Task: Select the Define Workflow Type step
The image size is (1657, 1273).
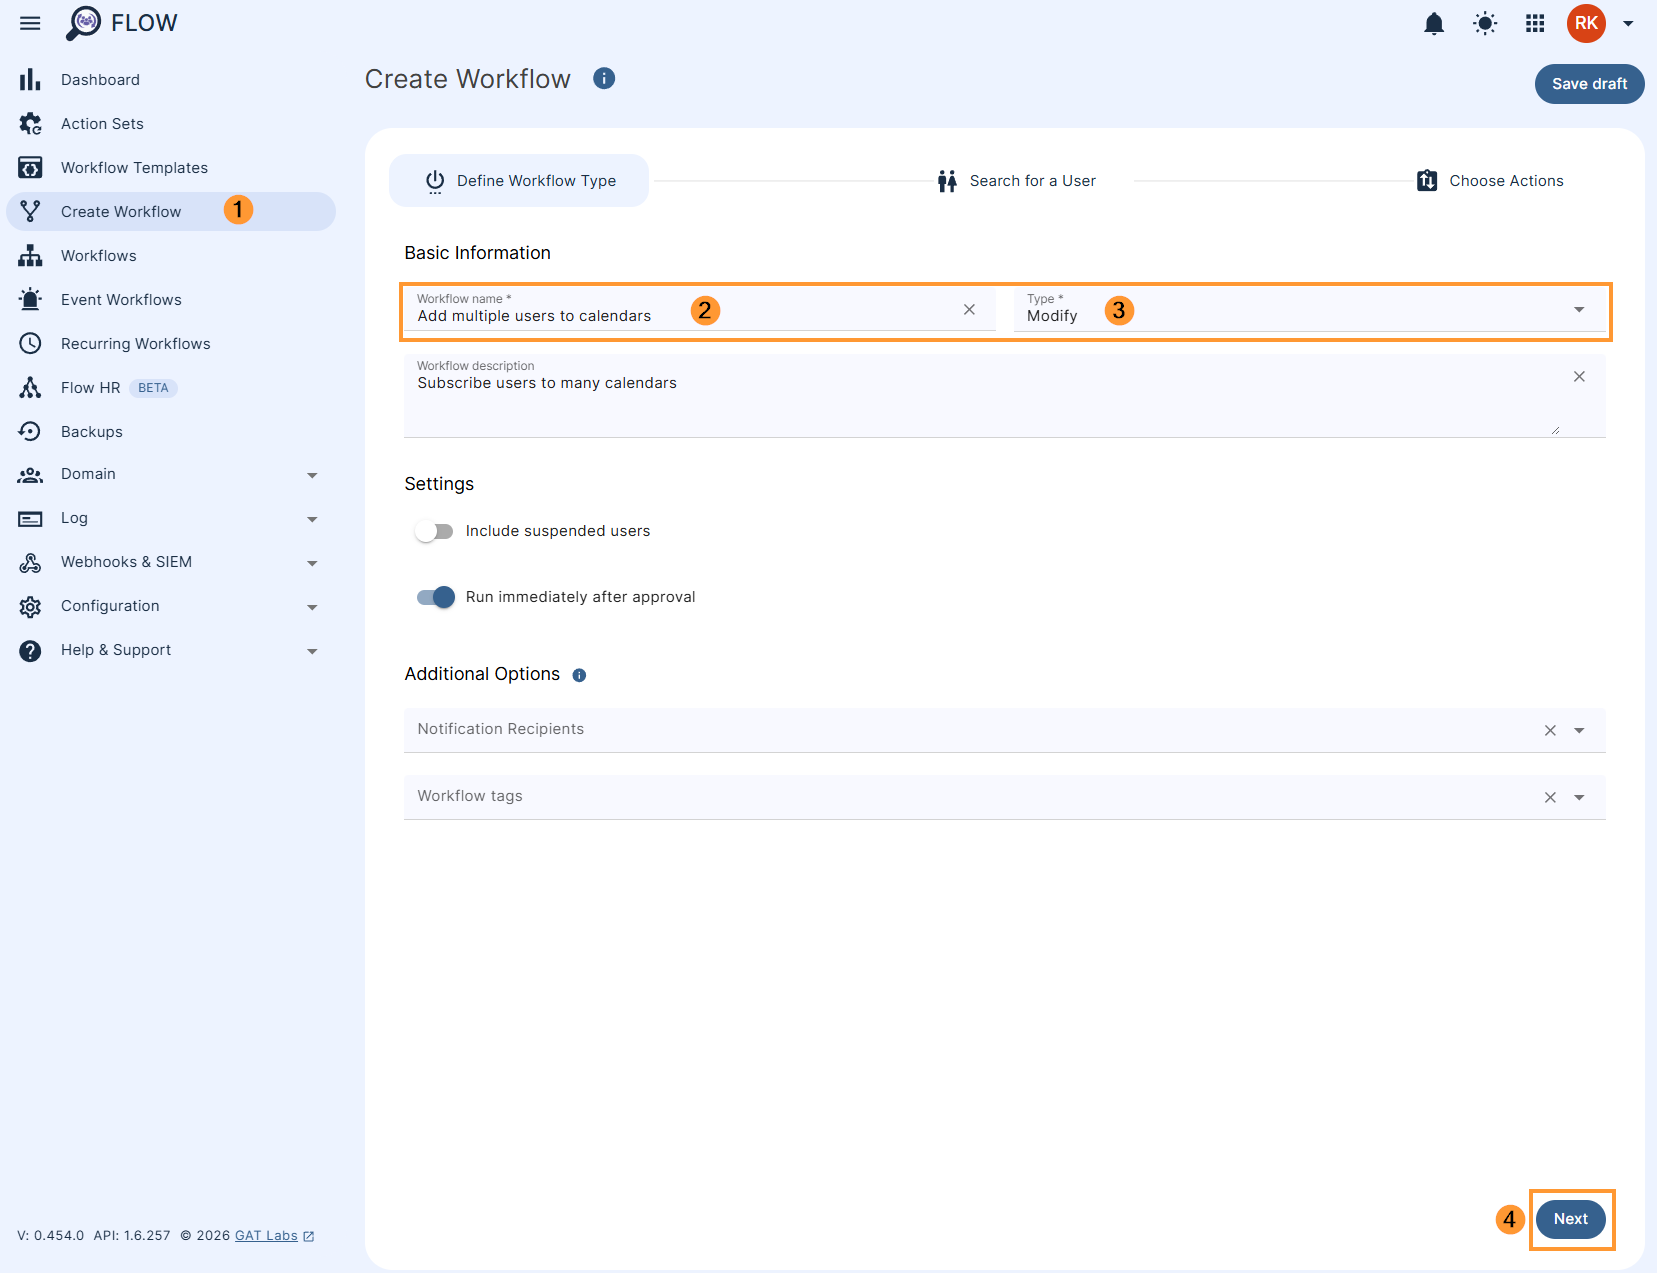Action: (519, 181)
